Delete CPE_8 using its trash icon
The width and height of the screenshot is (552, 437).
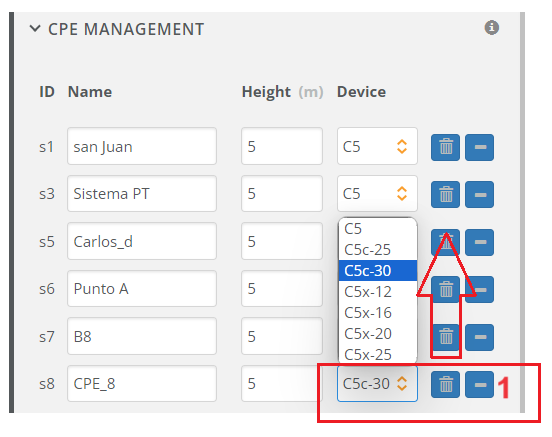click(445, 384)
